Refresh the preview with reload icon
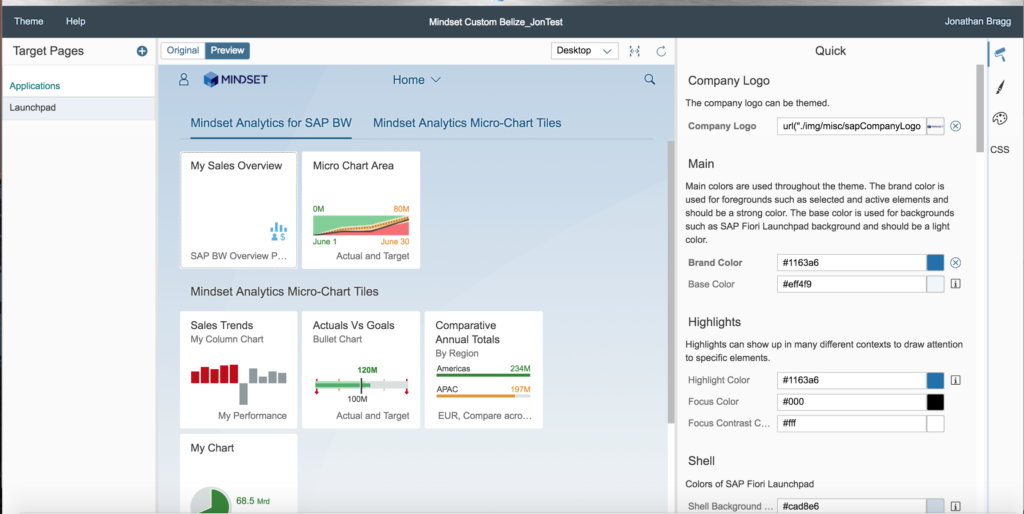1024x514 pixels. coord(661,51)
